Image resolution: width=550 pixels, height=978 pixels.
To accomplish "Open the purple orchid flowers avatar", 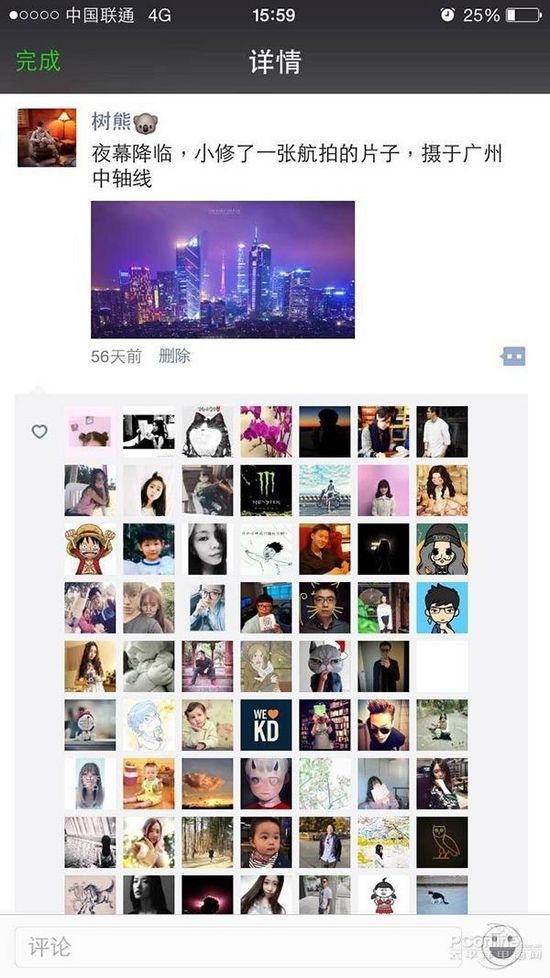I will [x=266, y=432].
